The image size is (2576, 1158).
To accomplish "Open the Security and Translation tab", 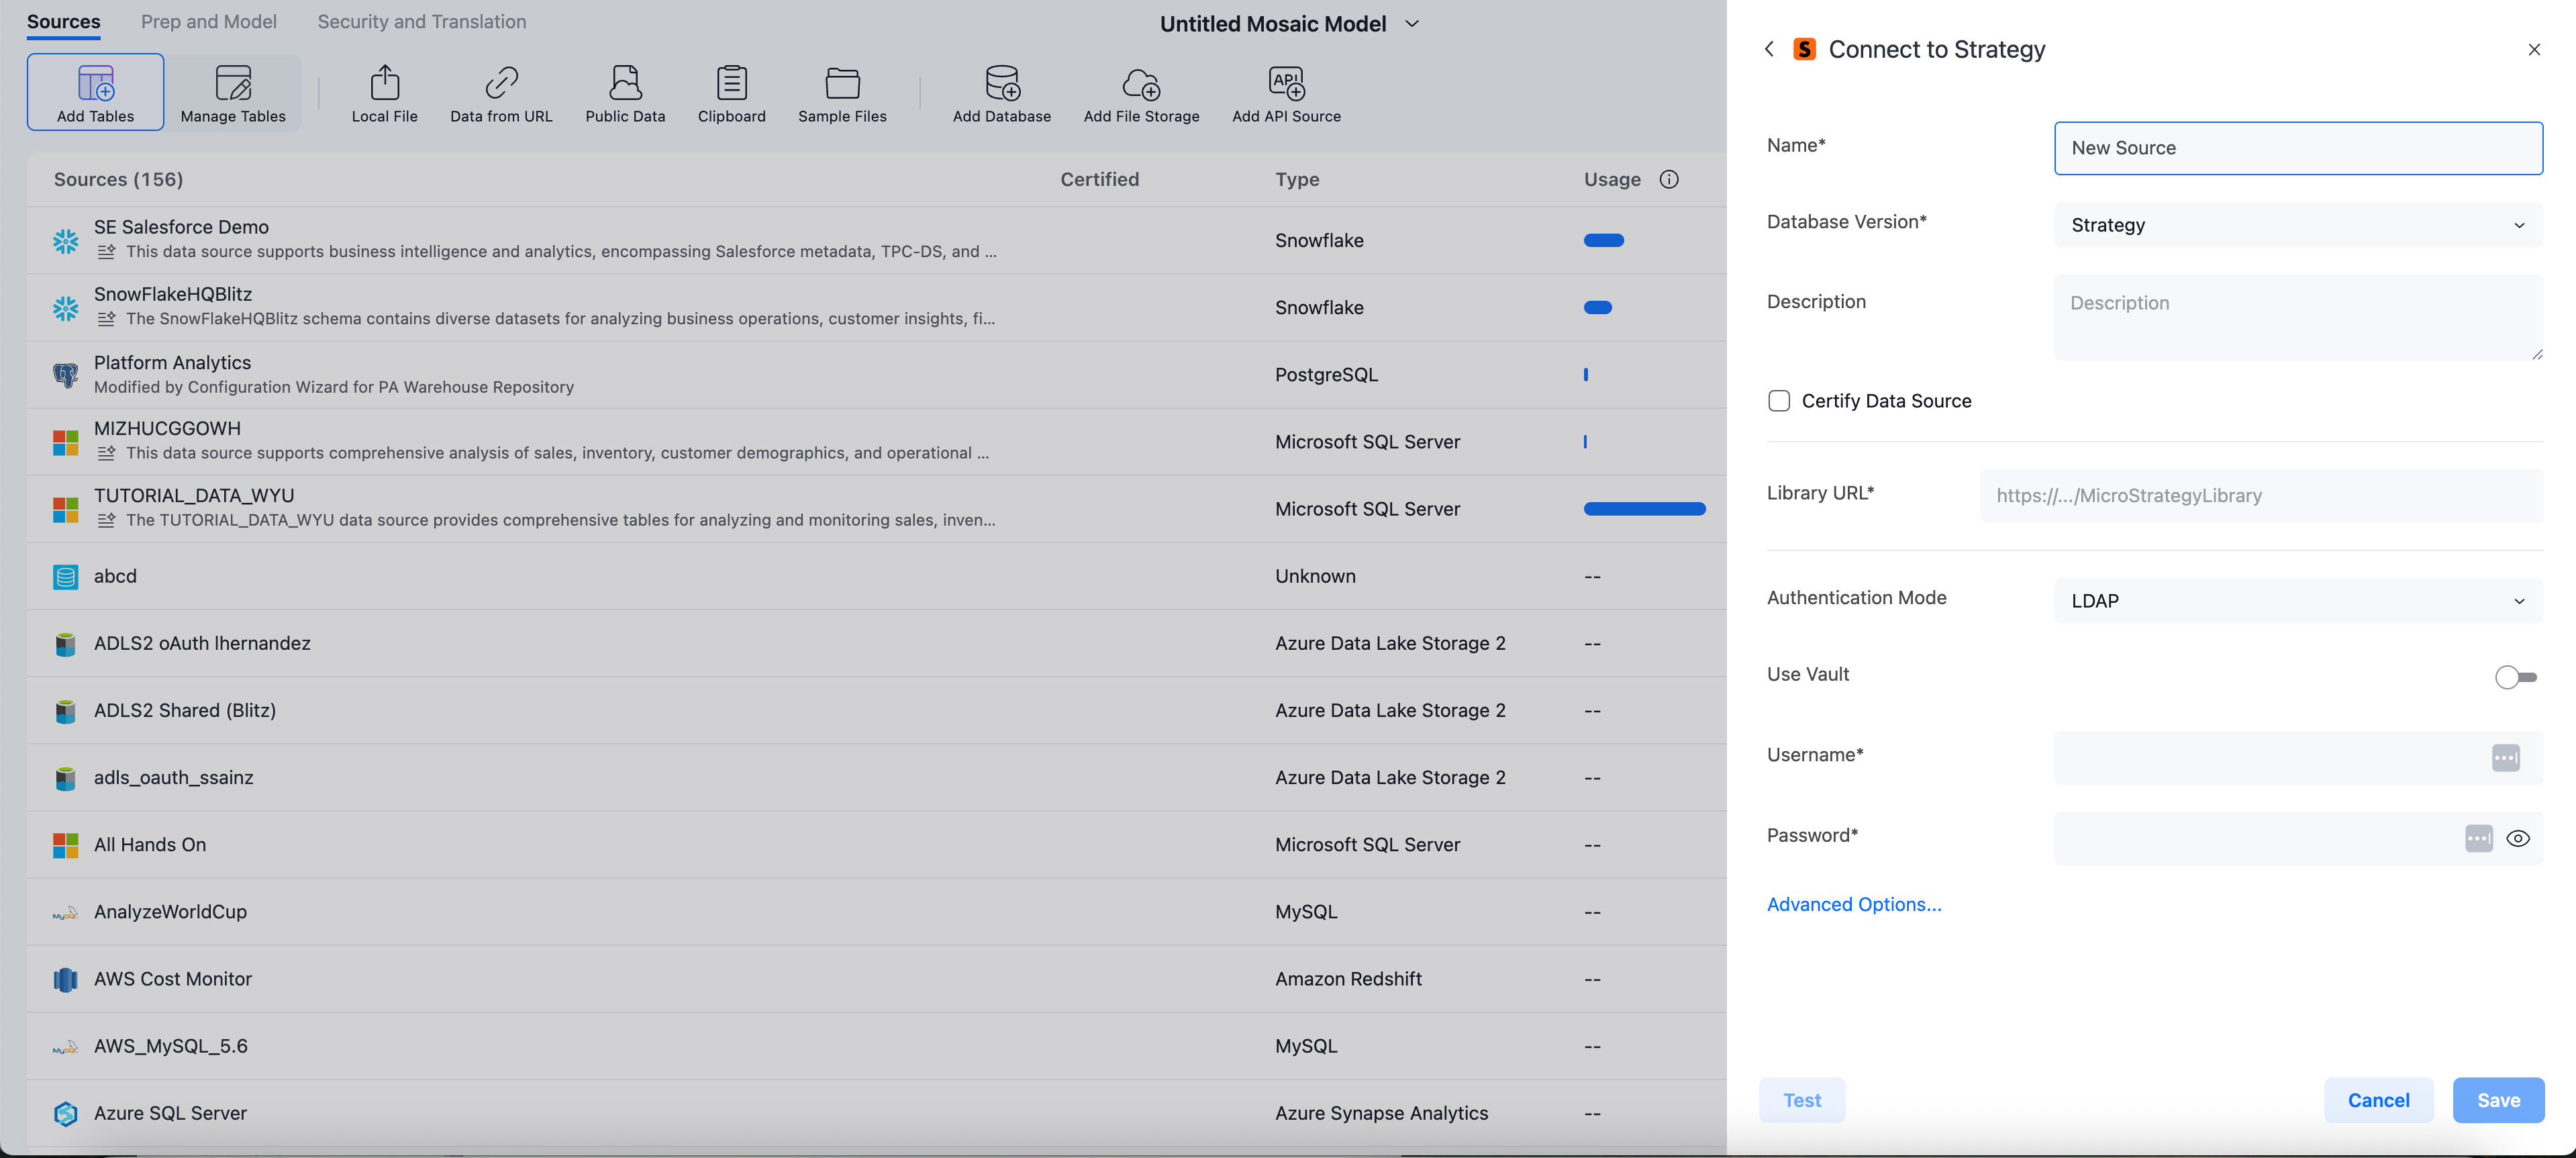I will (422, 22).
